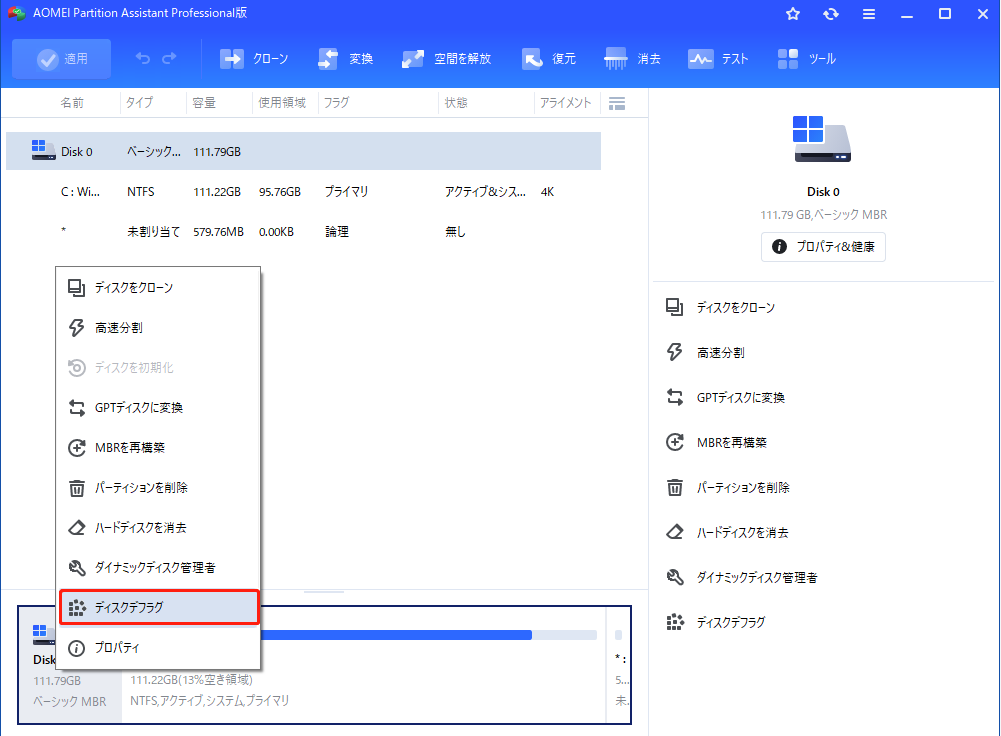Click the unallocated block in the disk map
This screenshot has height=736, width=1001.
tap(619, 665)
